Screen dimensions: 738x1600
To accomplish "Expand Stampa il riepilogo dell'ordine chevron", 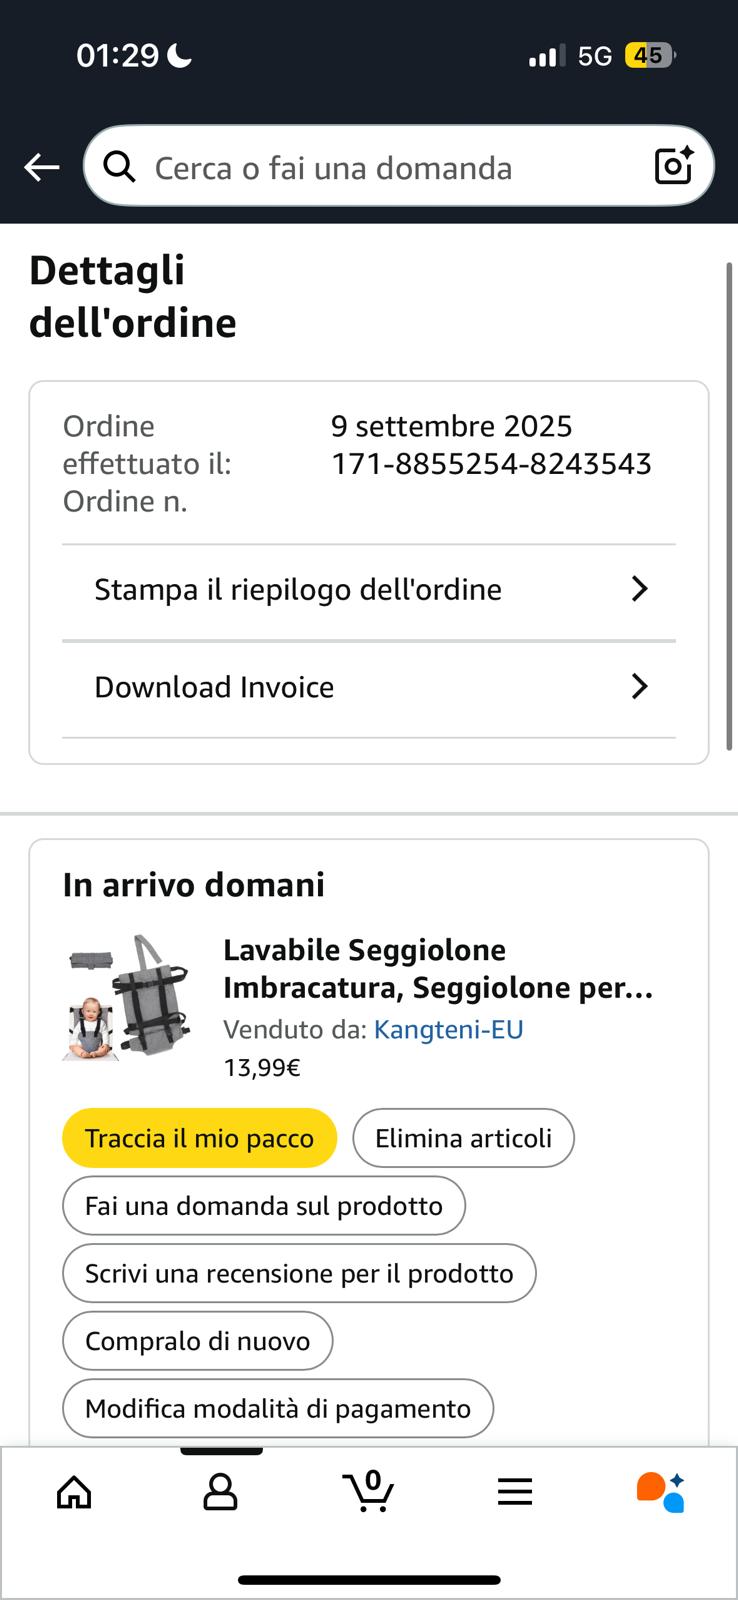I will tap(640, 589).
